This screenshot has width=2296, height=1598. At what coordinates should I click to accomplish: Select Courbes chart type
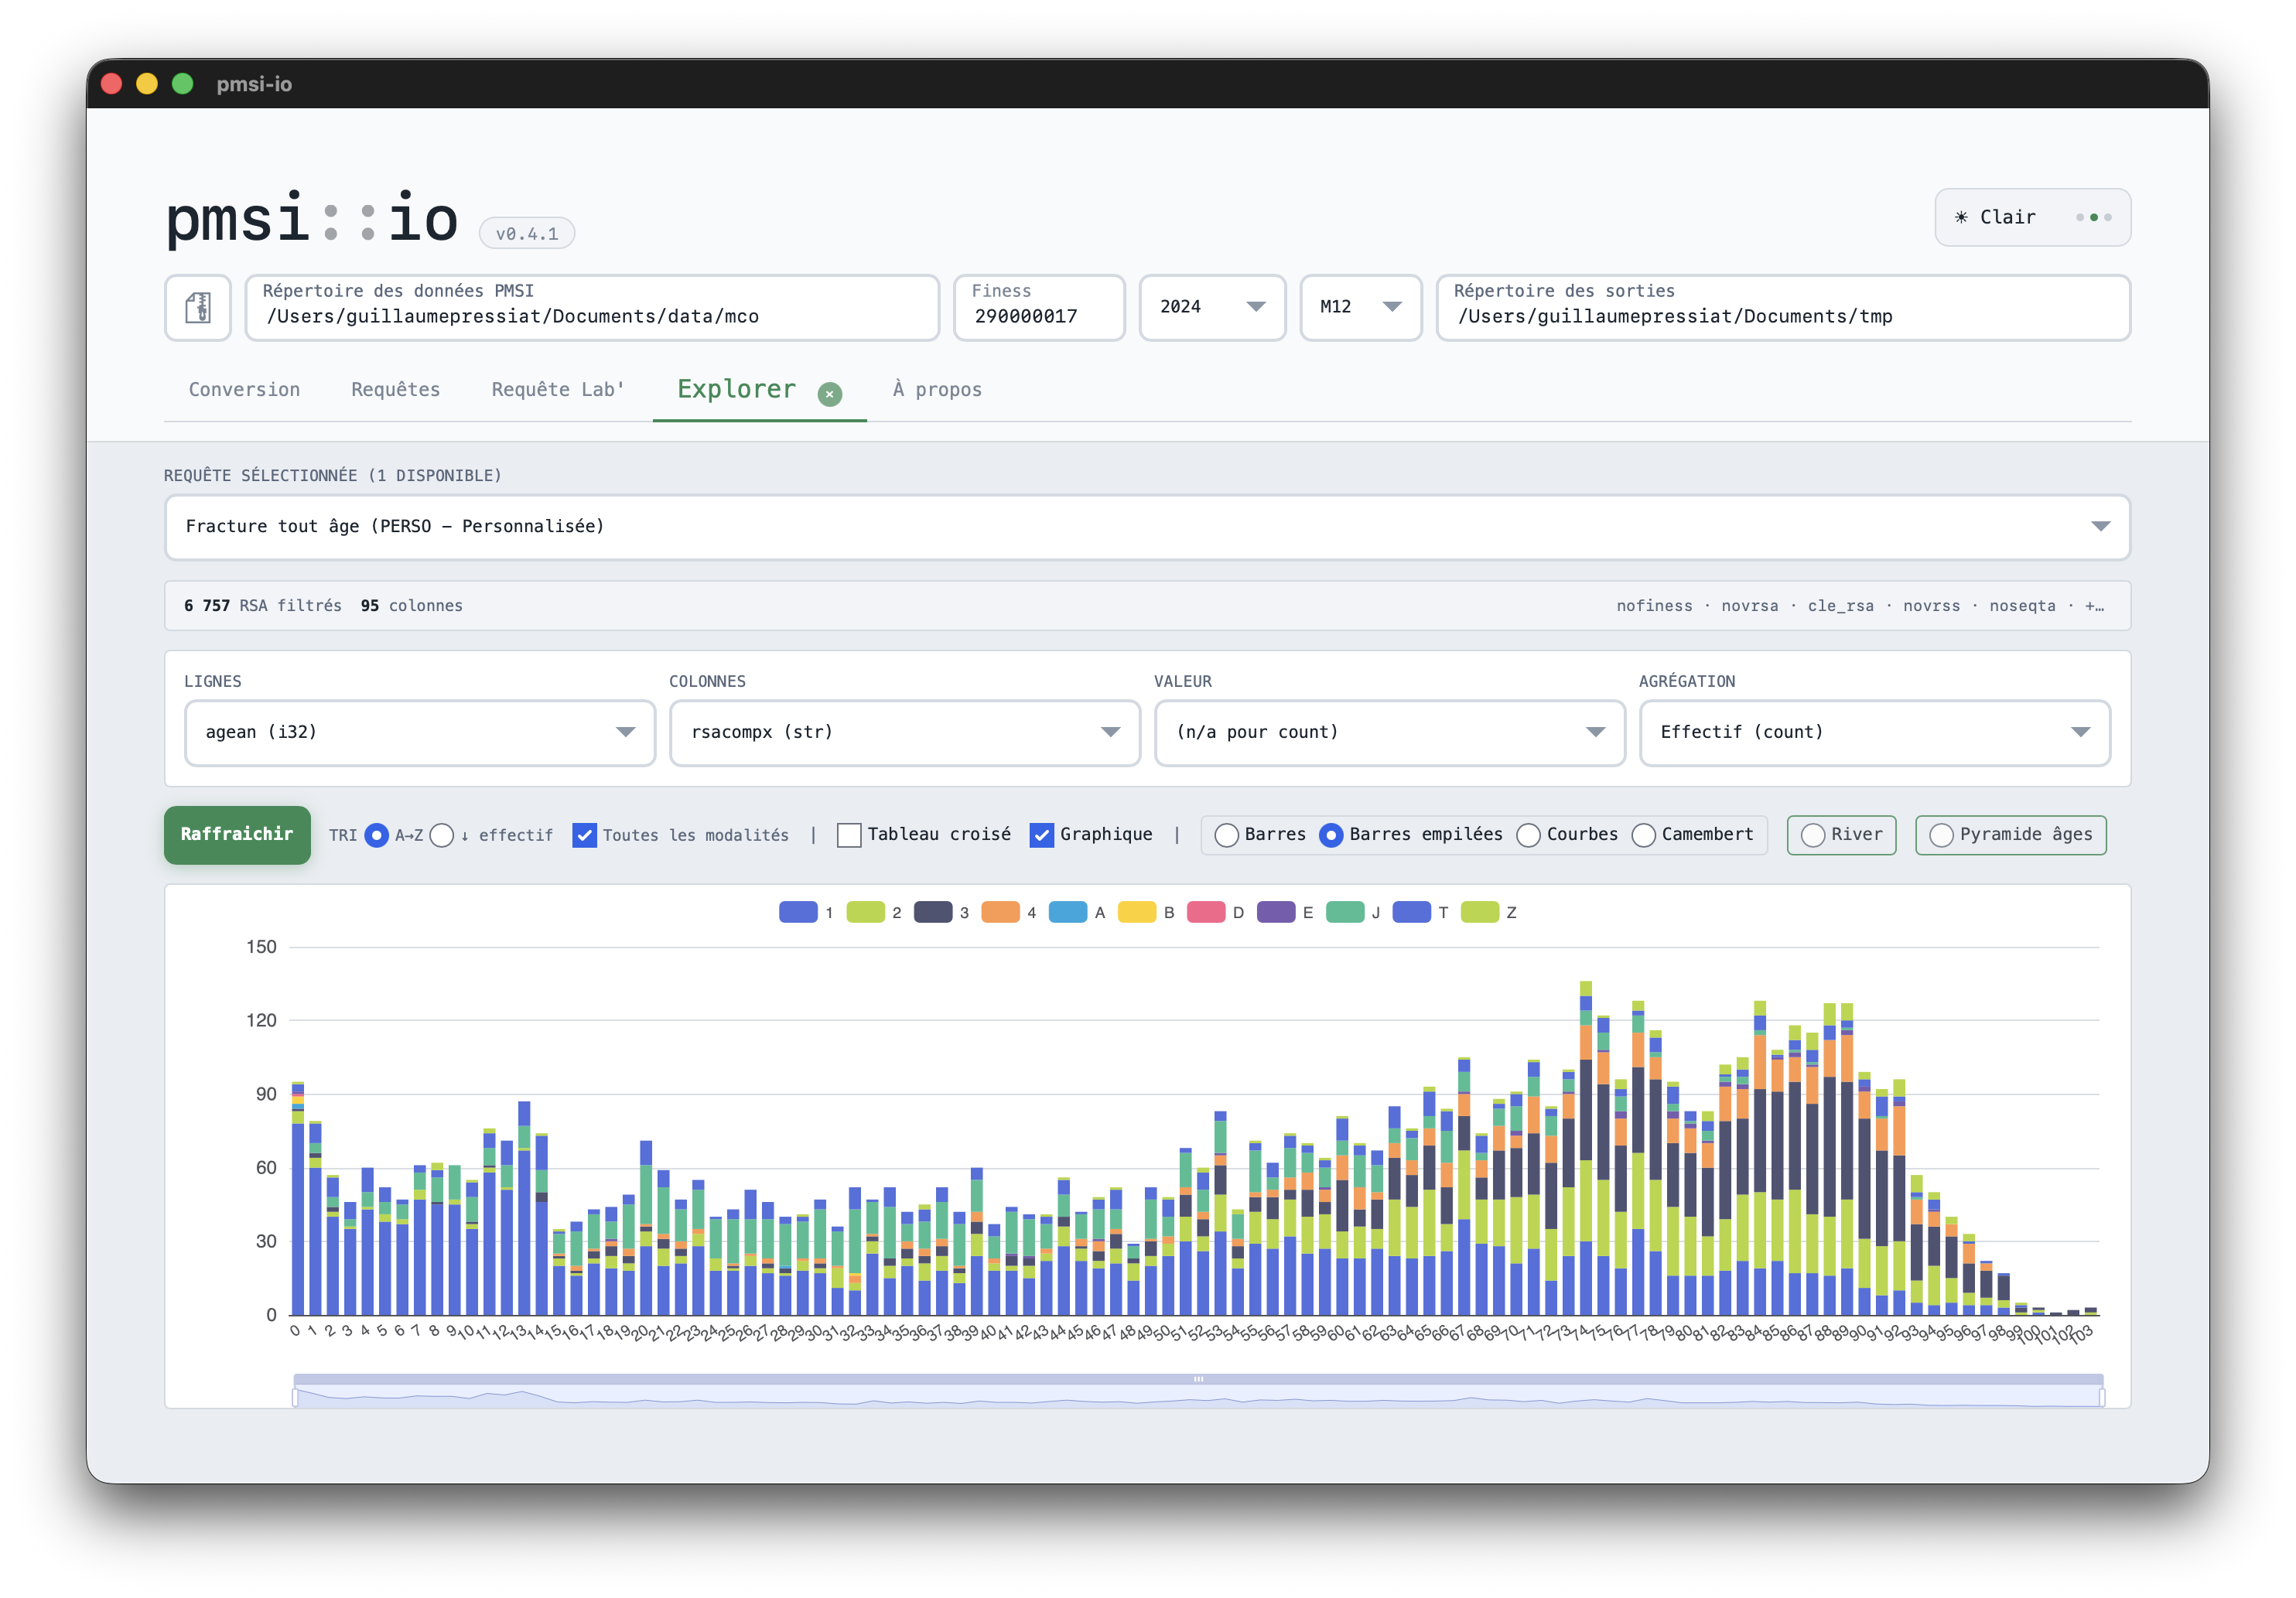click(x=1528, y=835)
